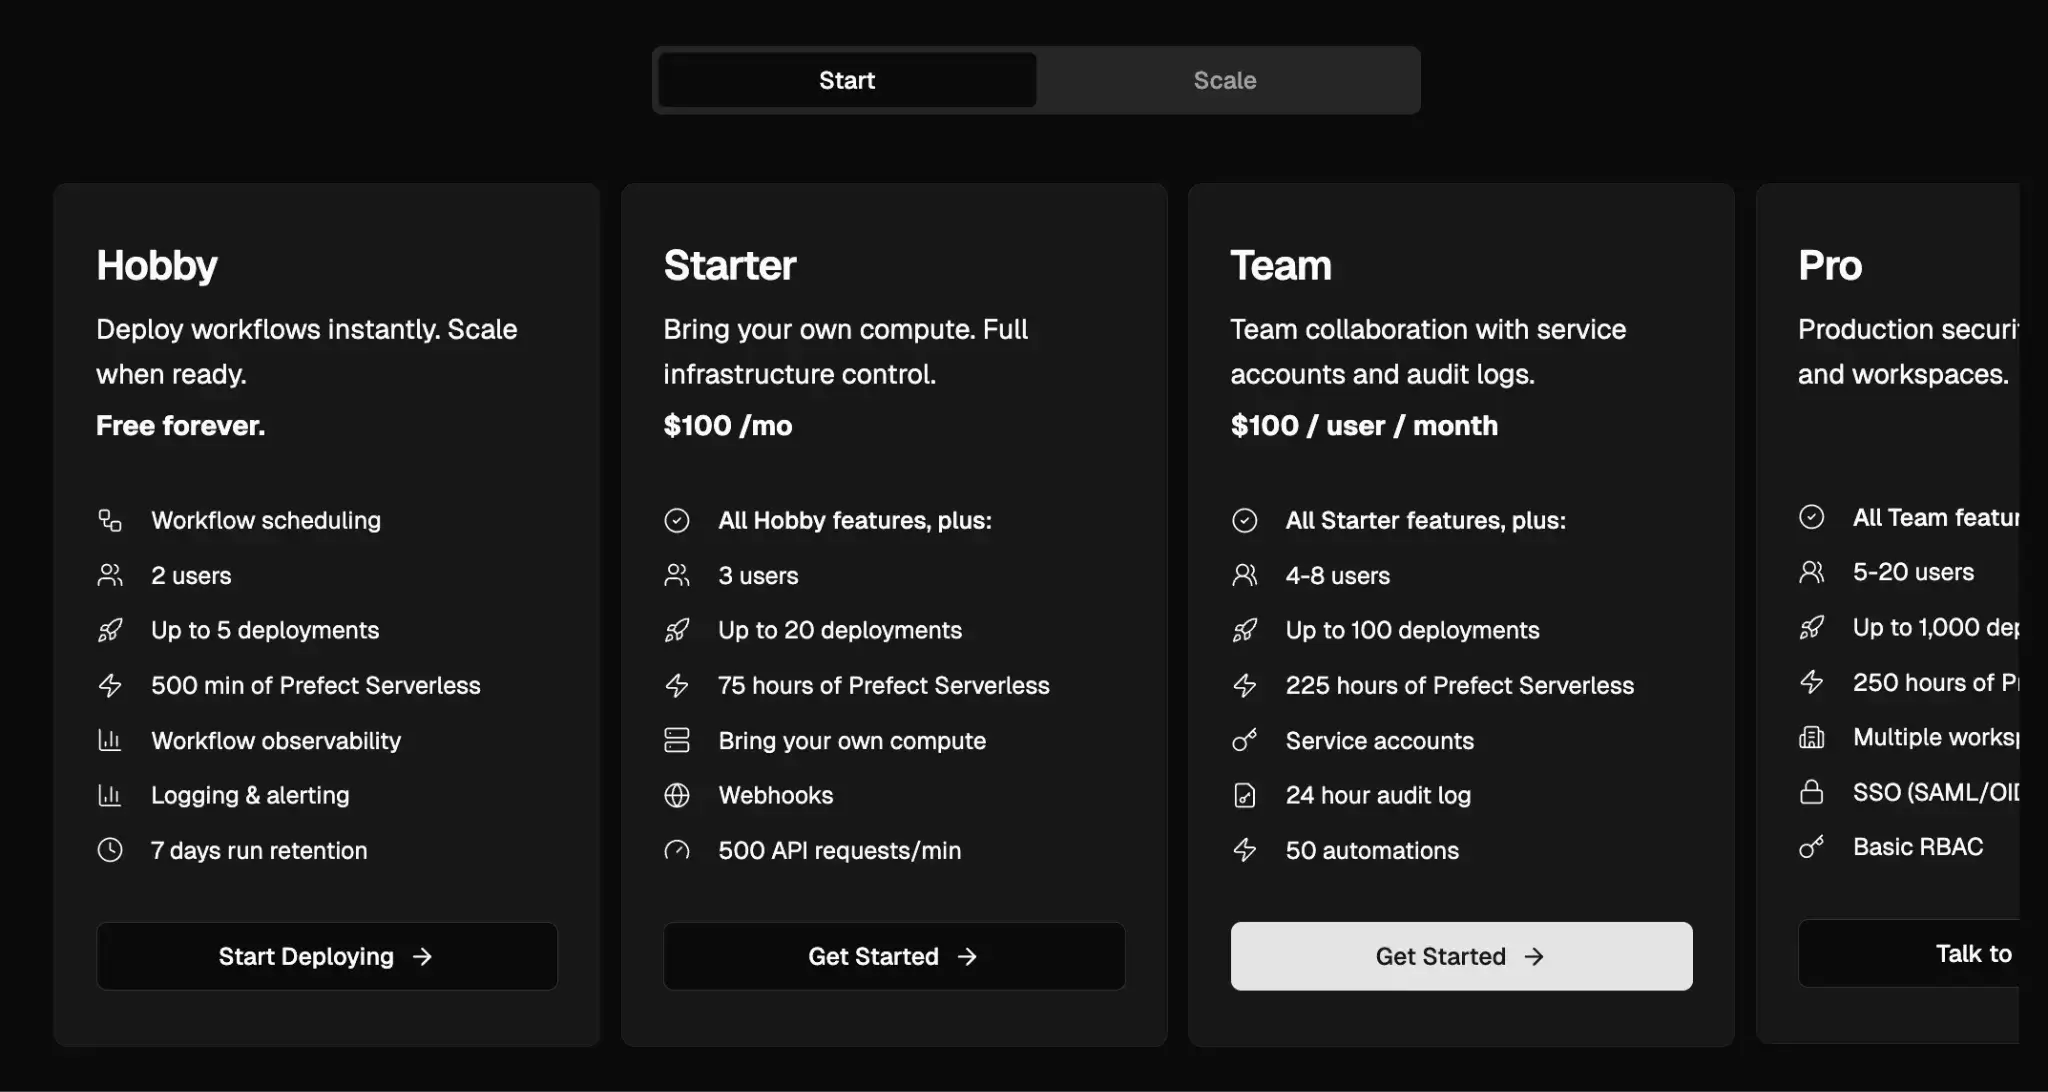
Task: Click the globe icon beside Webhooks
Action: pos(677,795)
